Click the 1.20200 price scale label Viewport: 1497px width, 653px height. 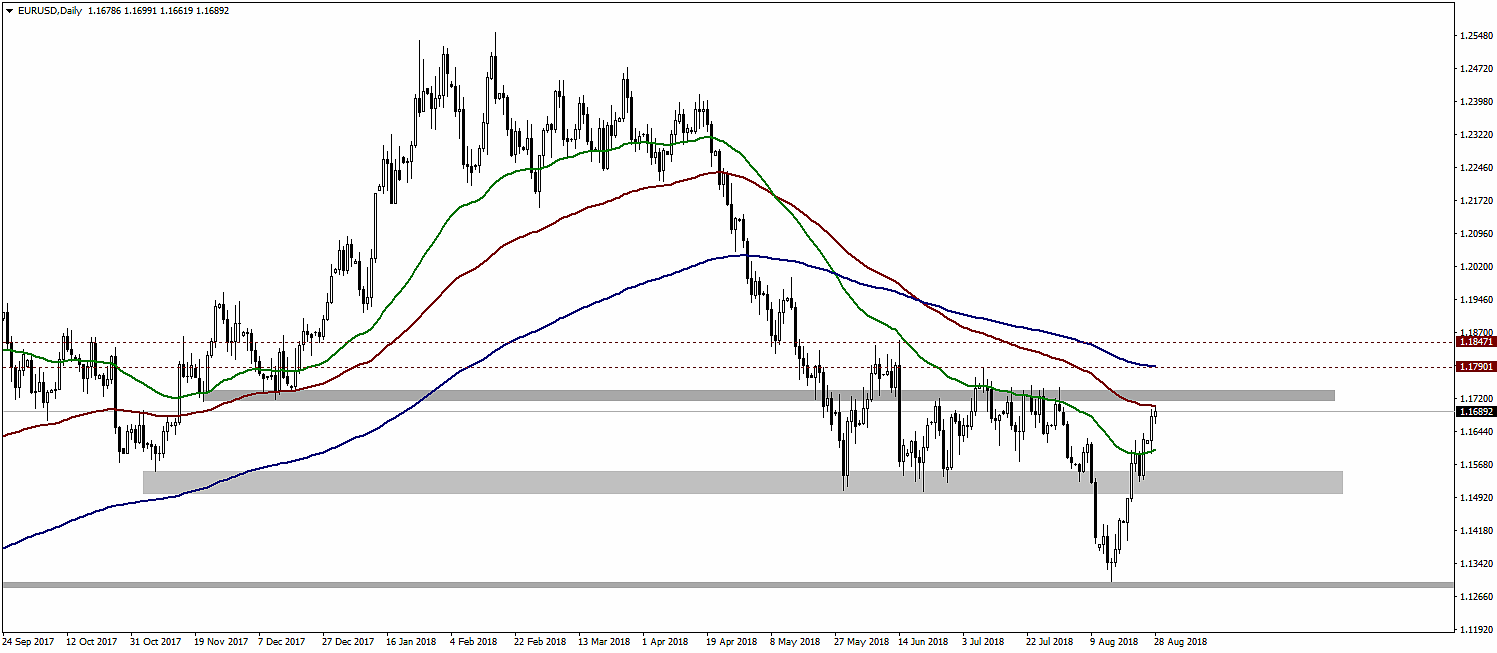point(1477,267)
